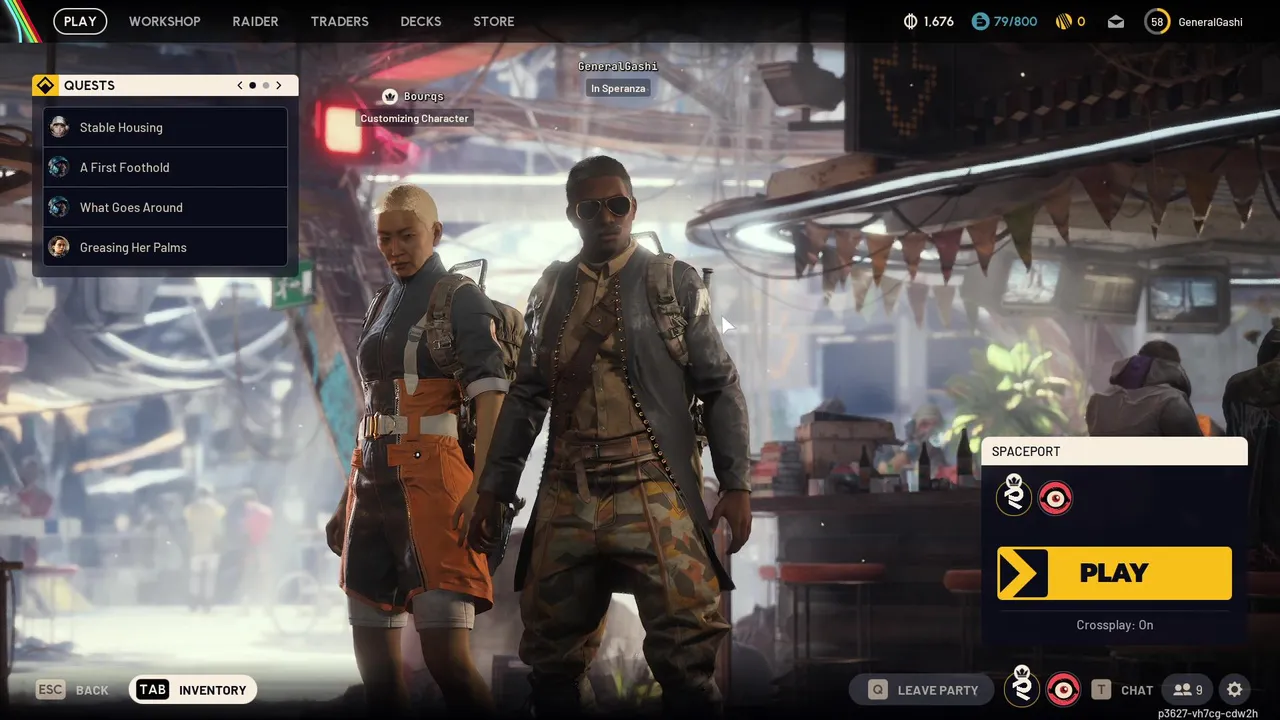This screenshot has height=720, width=1280.
Task: Click the Q key icon on Leave Party
Action: [x=878, y=689]
